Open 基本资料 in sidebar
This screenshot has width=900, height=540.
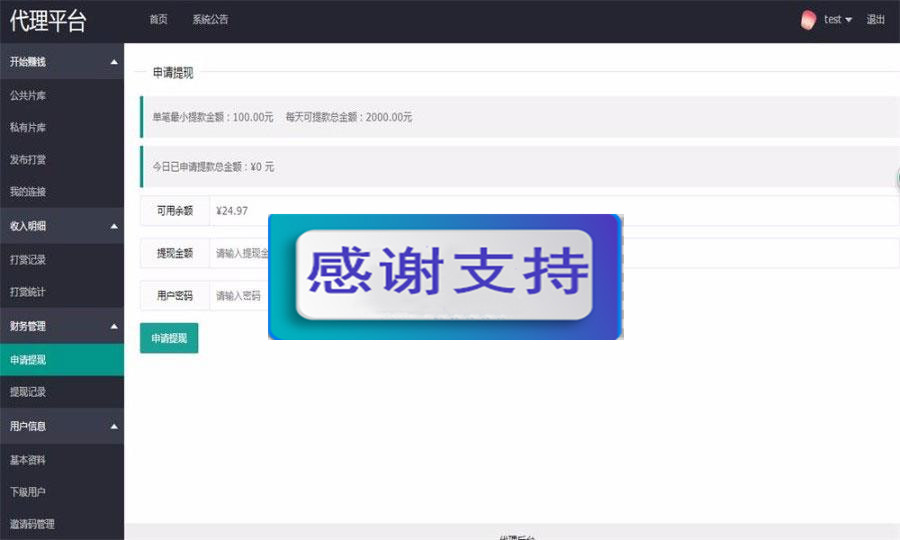[62, 460]
